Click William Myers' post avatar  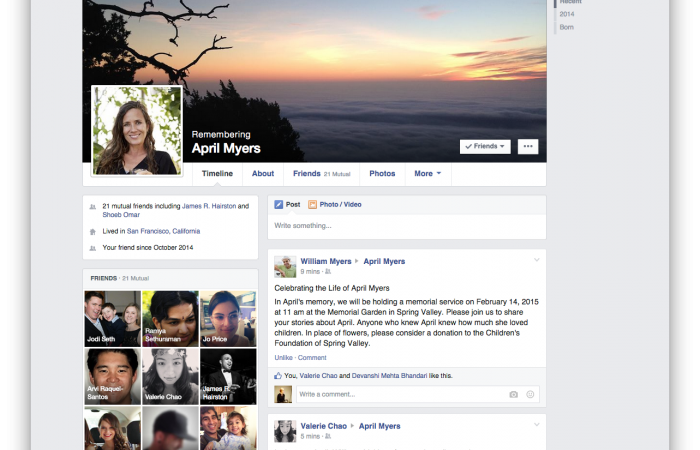tap(285, 266)
